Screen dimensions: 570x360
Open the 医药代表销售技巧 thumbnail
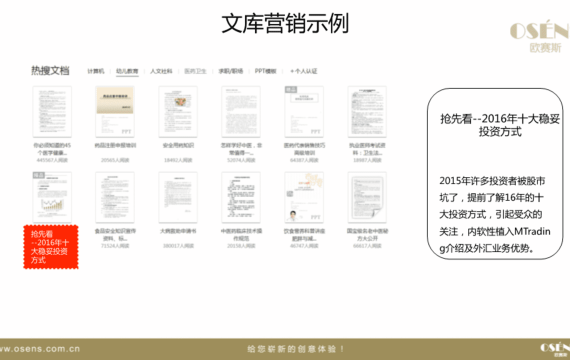[304, 112]
